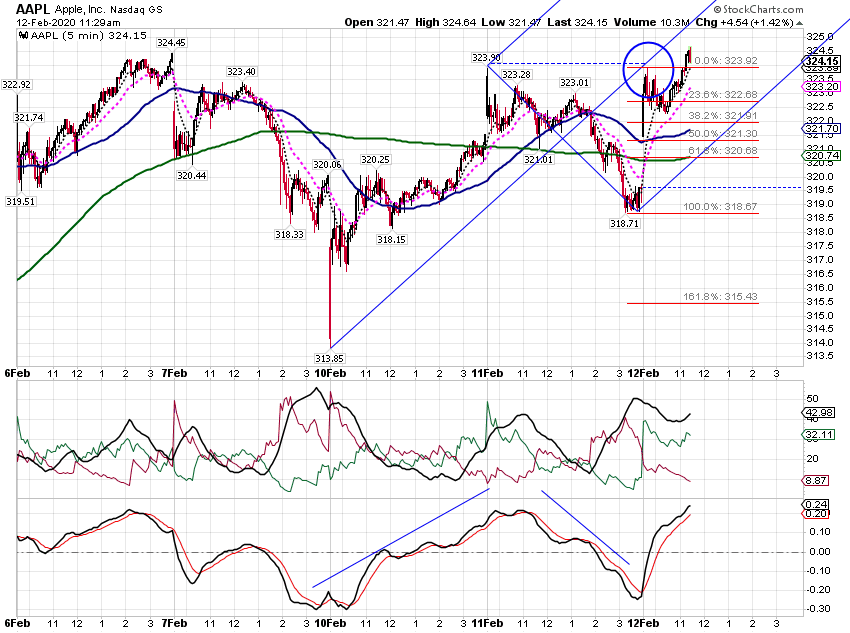
Task: Select the "23.6%: 322.68" Fibonacci label
Action: click(x=723, y=95)
